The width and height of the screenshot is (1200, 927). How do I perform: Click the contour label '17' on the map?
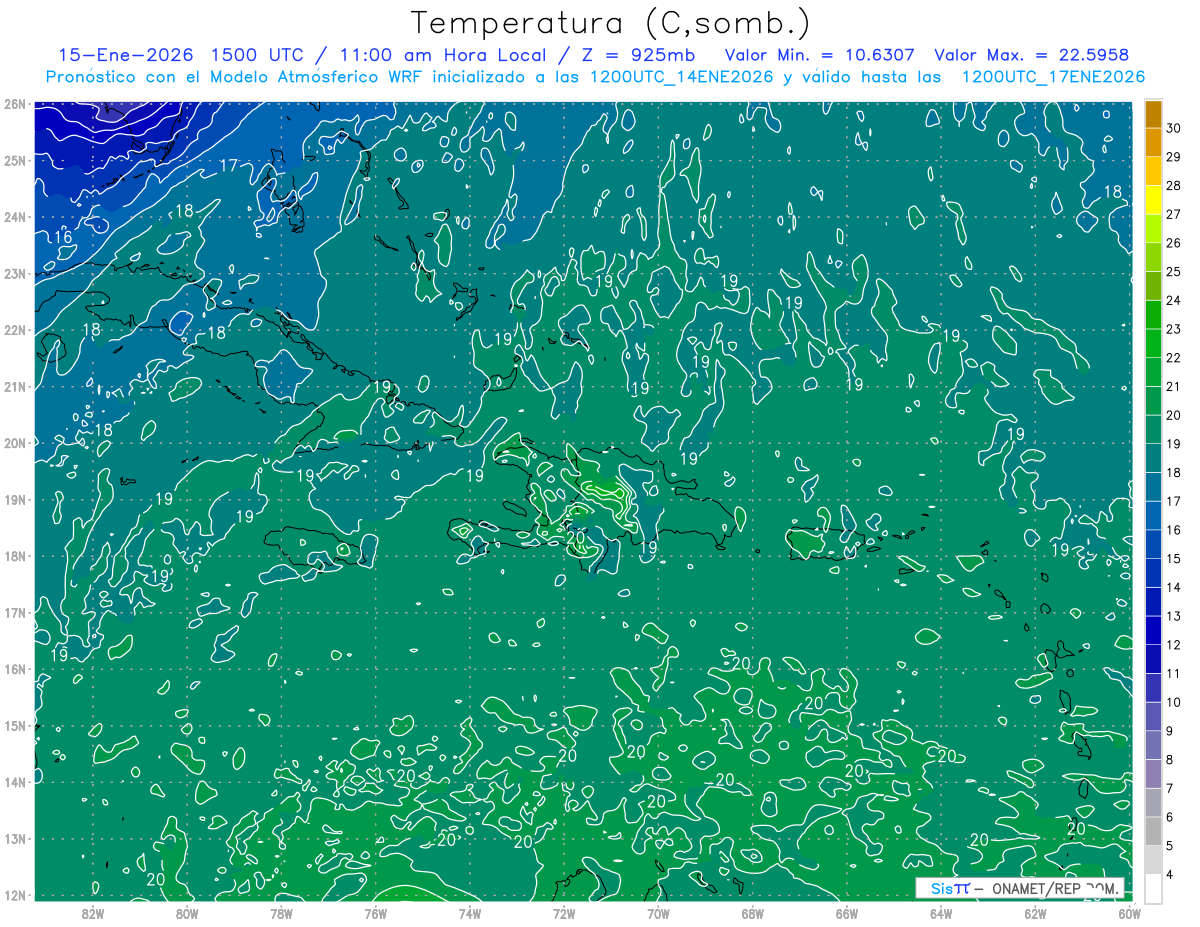point(229,165)
